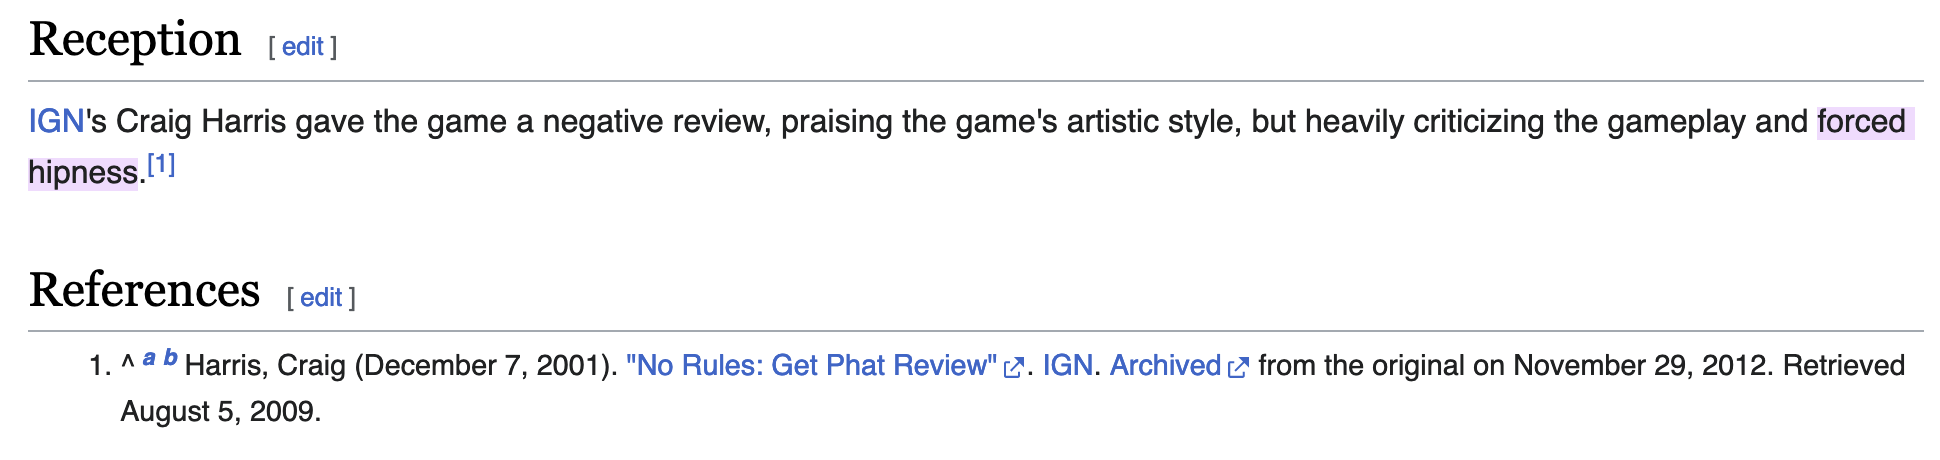Jump to citation backlink "a"

tap(149, 358)
